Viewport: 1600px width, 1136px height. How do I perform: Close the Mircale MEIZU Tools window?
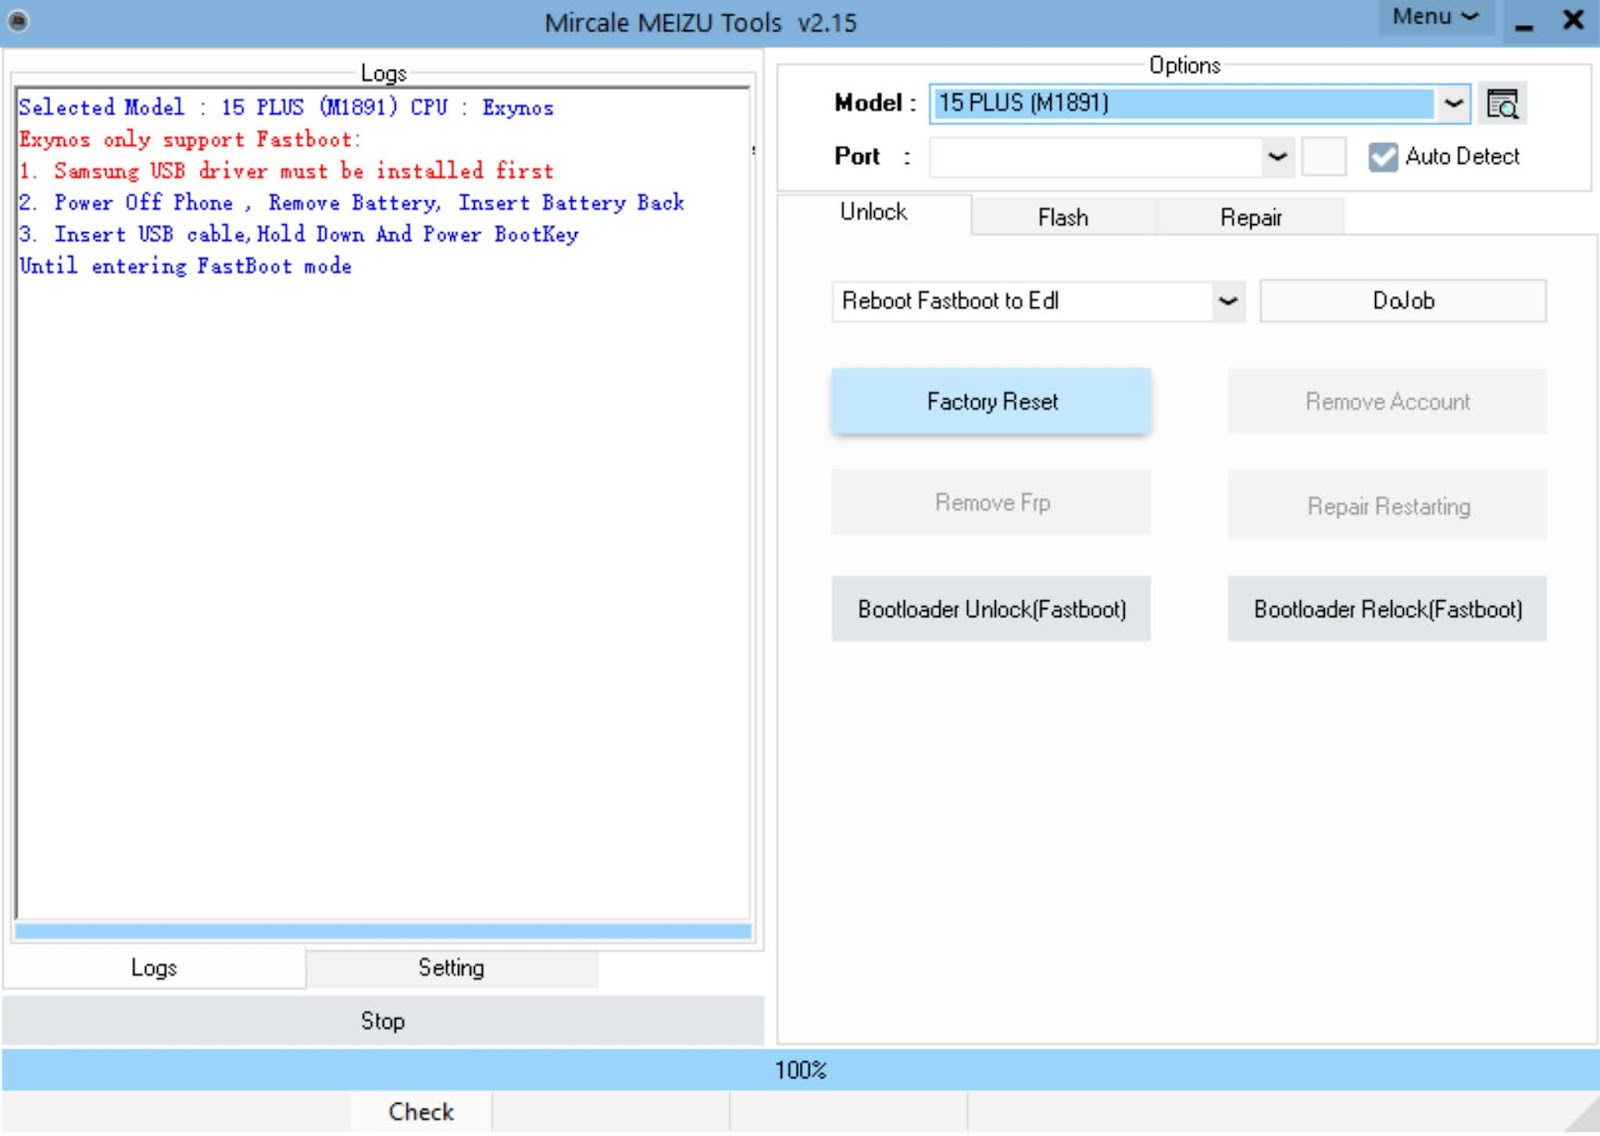tap(1573, 20)
